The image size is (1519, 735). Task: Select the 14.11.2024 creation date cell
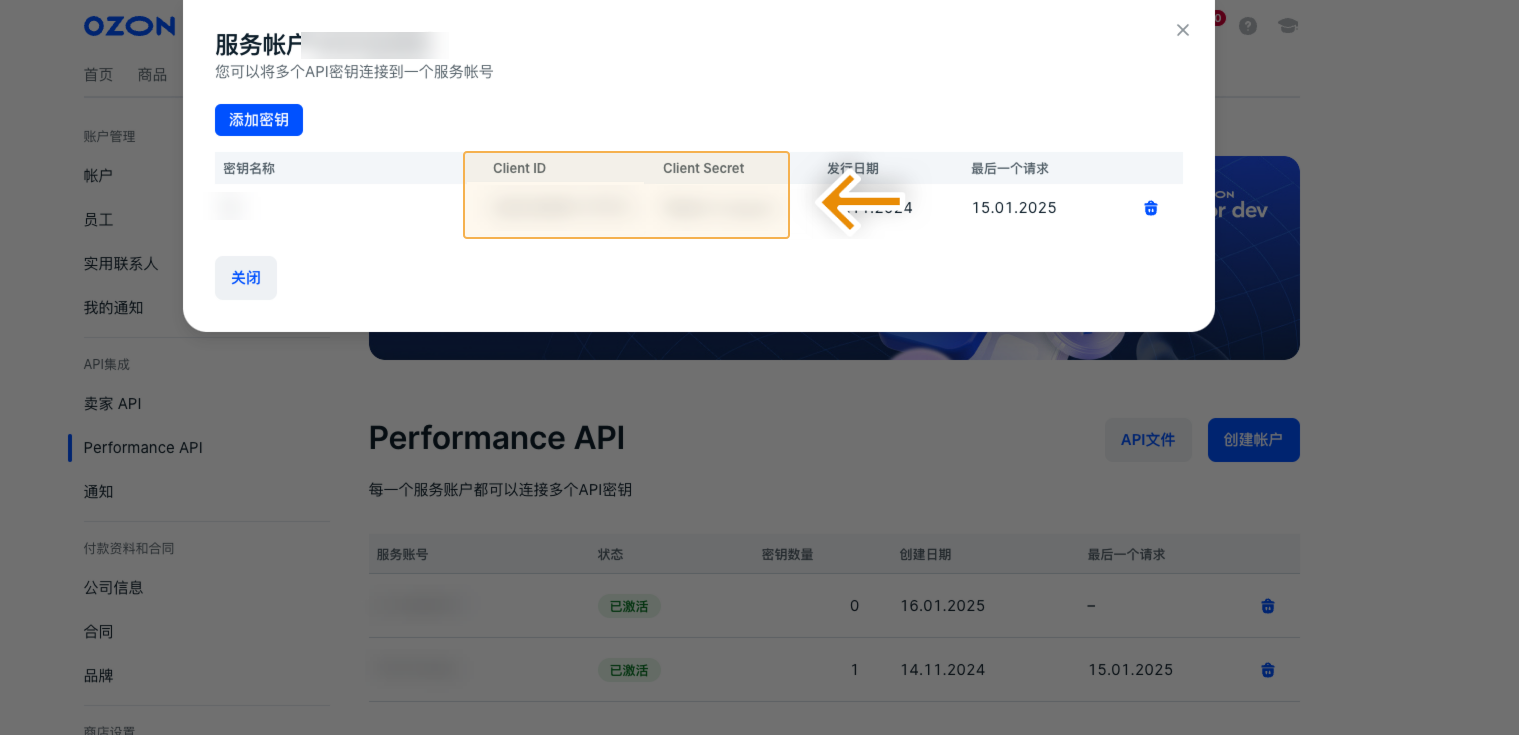tap(942, 670)
